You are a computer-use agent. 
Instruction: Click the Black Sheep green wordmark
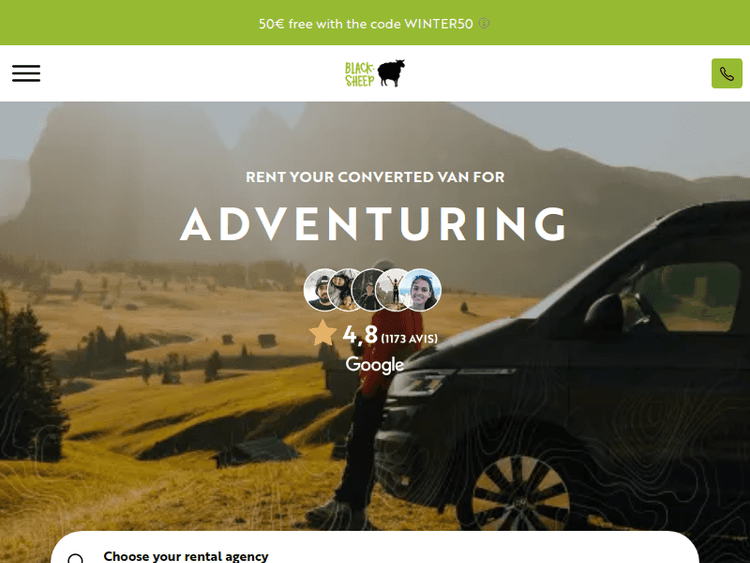click(360, 74)
